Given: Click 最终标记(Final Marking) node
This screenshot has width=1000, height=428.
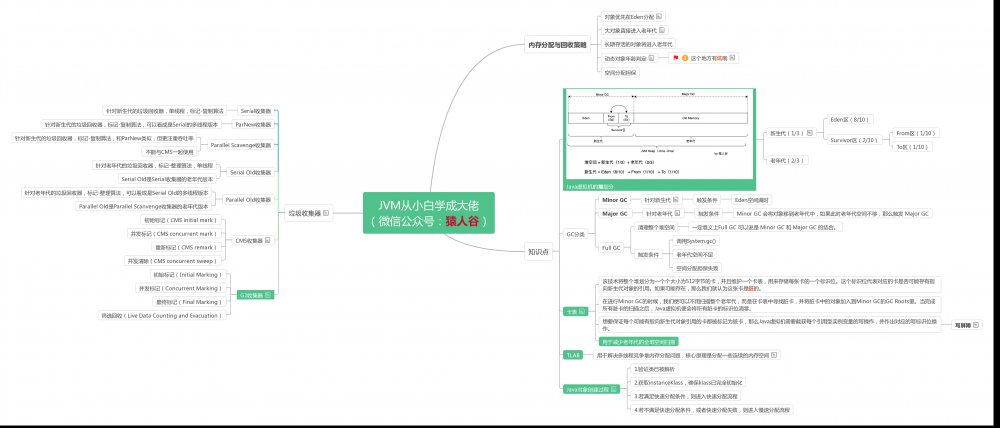Looking at the screenshot, I should (x=189, y=302).
